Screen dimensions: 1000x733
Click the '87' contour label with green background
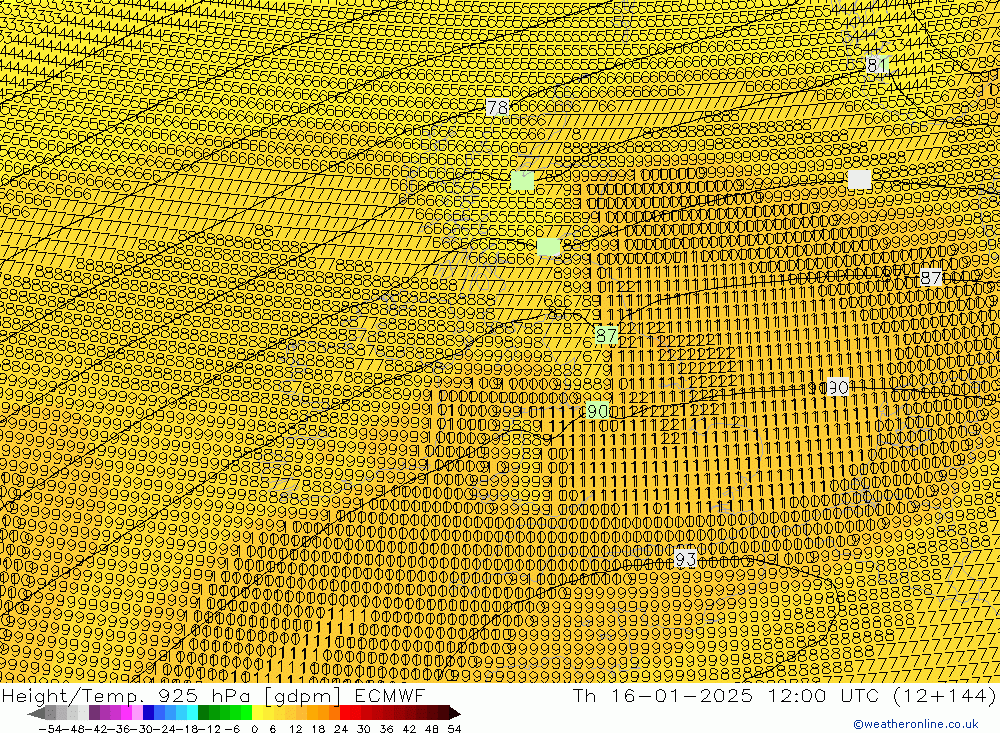click(606, 335)
